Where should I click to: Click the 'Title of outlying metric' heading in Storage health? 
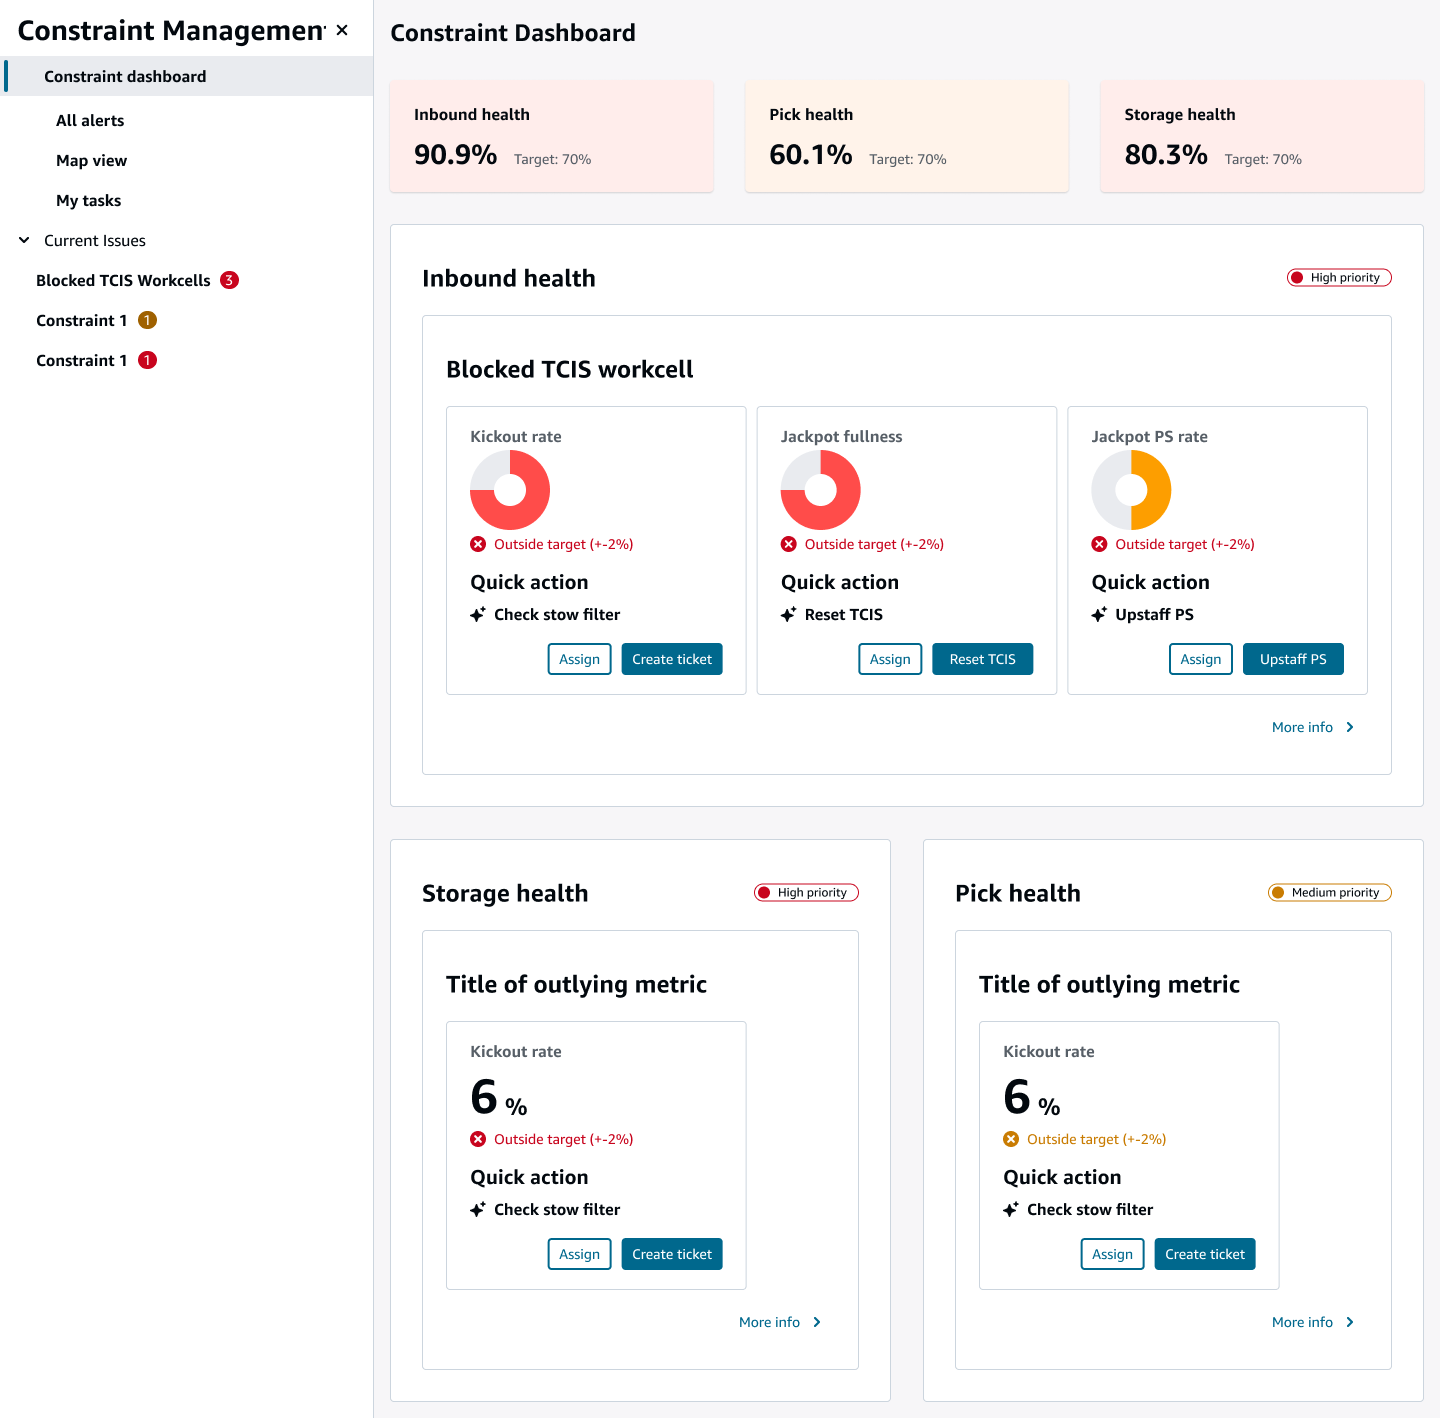(x=576, y=984)
